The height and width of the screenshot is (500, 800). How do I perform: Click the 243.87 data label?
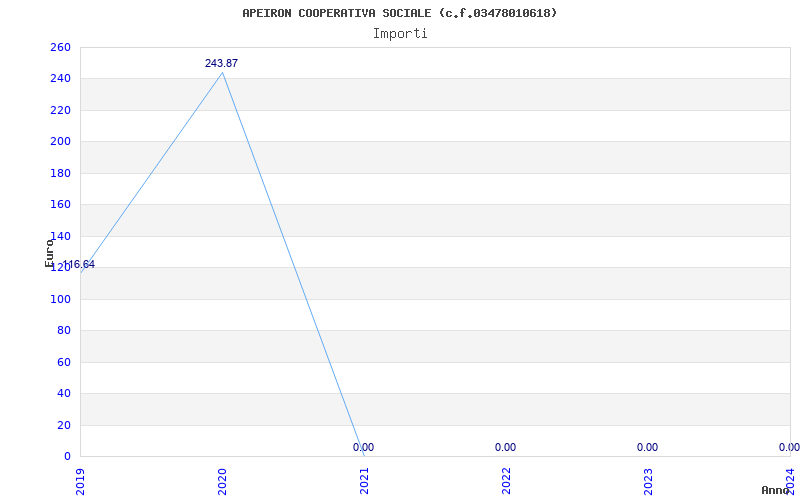coord(221,63)
